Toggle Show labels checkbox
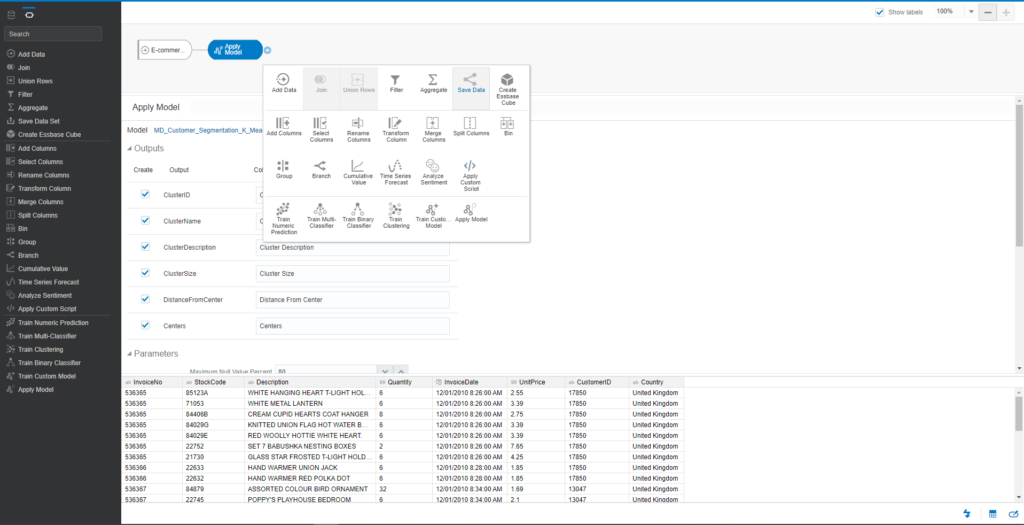1024x525 pixels. tap(879, 12)
